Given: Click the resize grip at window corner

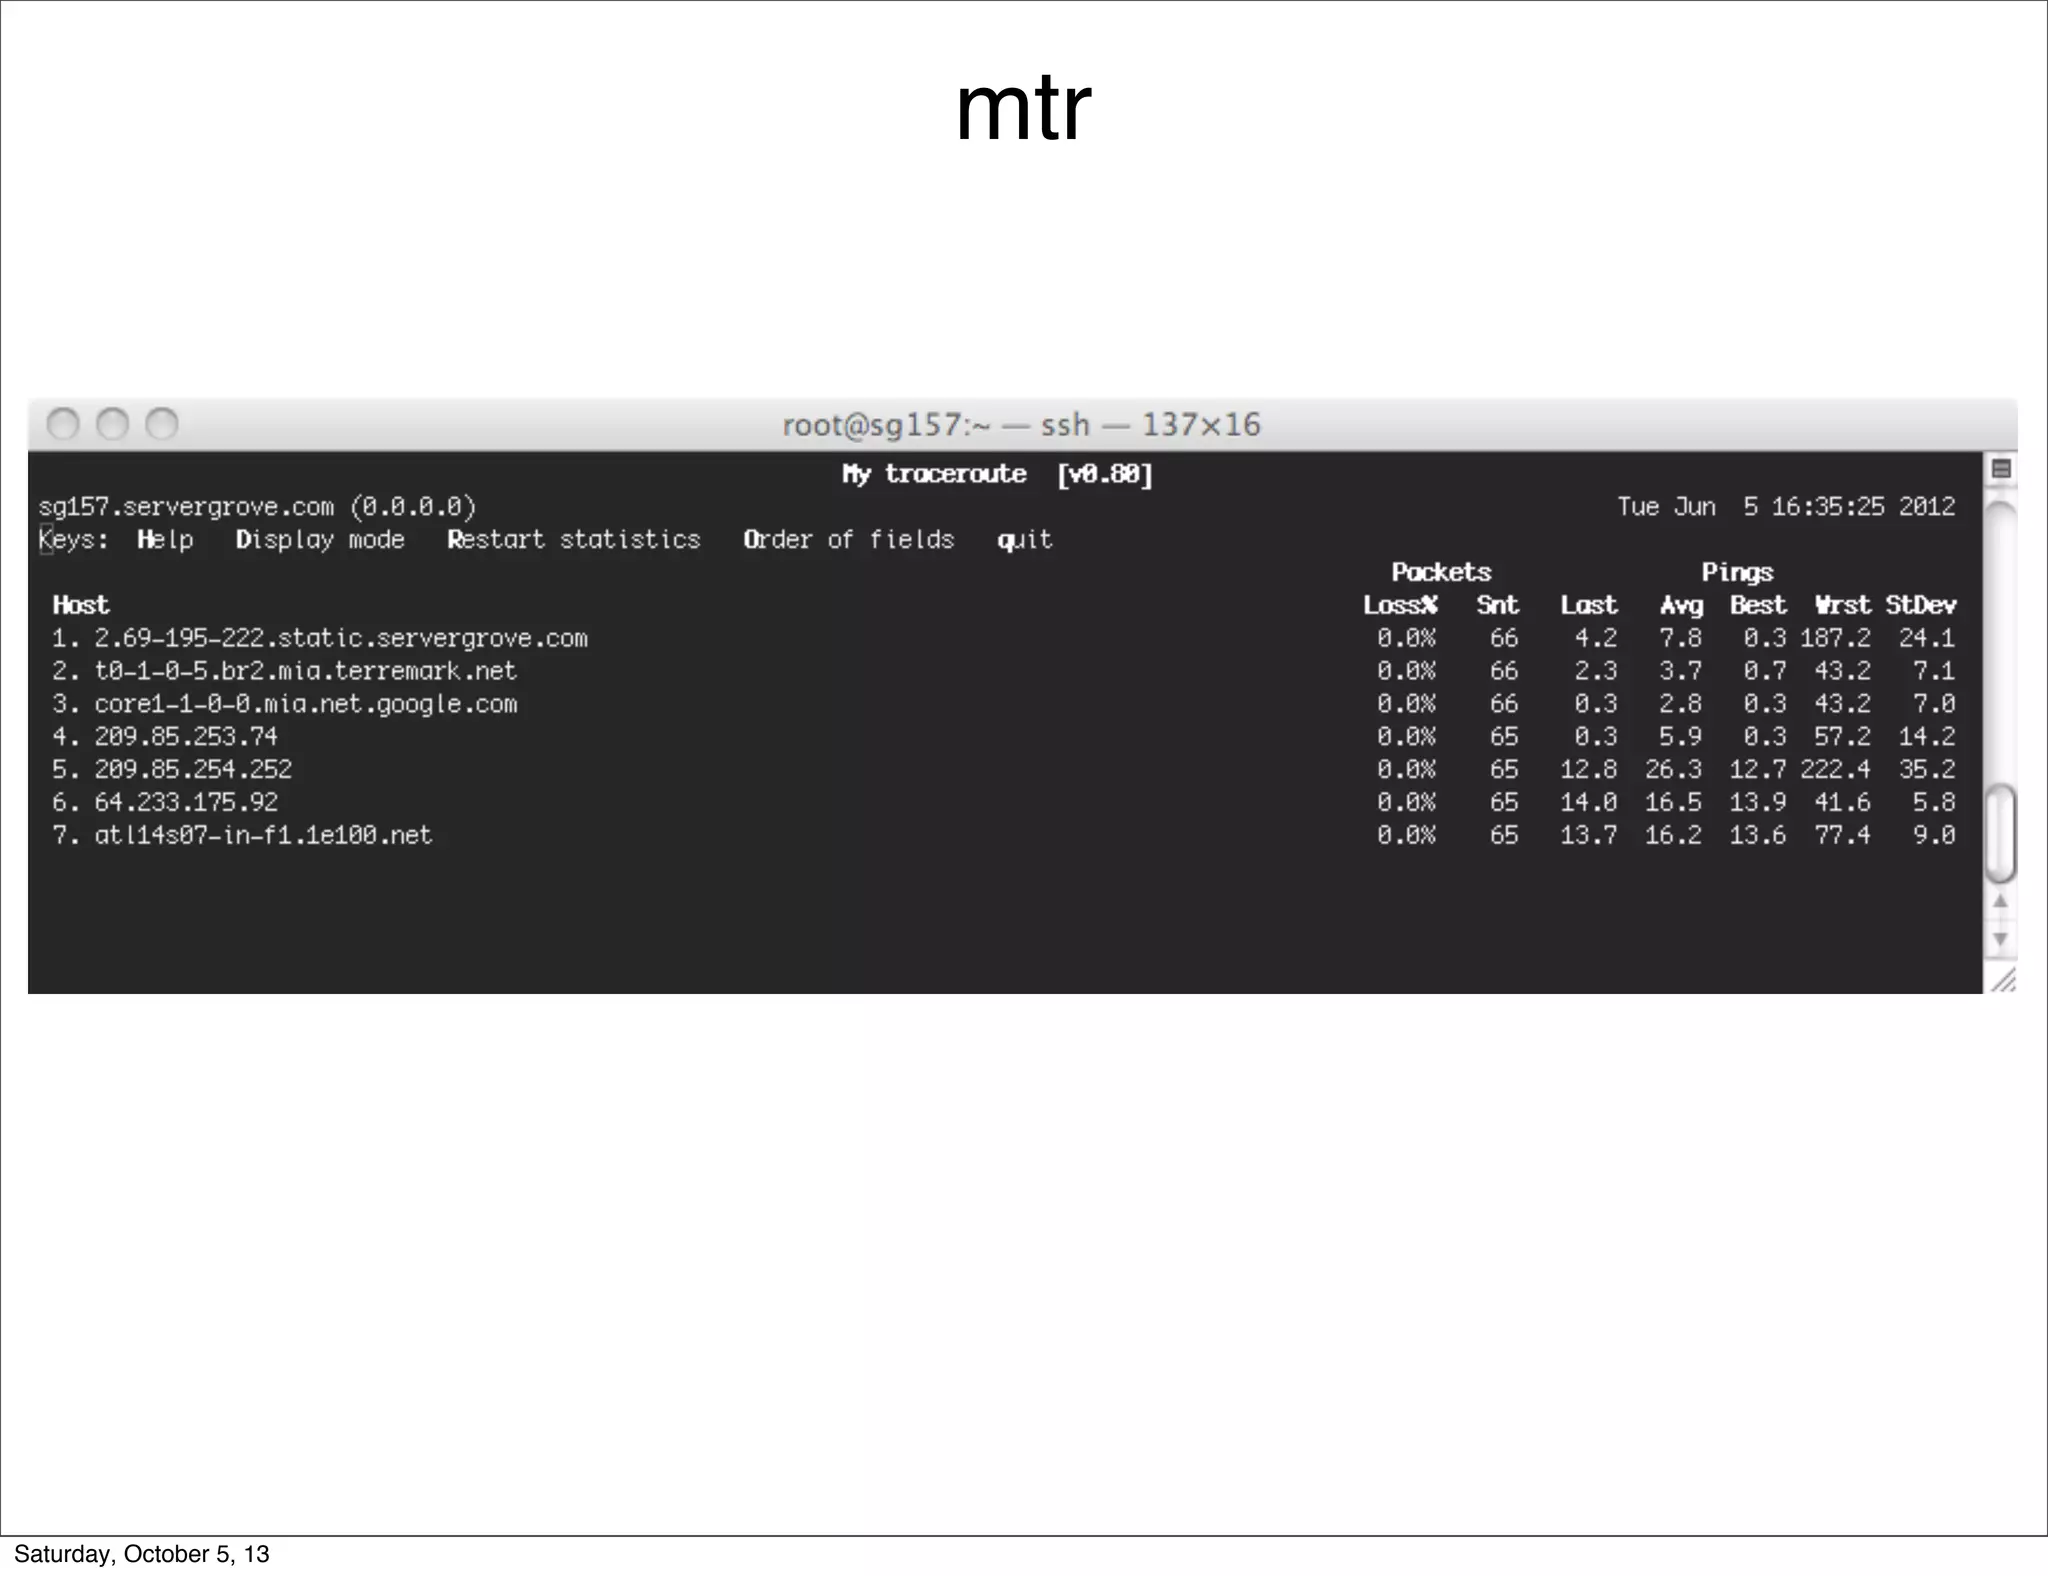Looking at the screenshot, I should pyautogui.click(x=2003, y=980).
